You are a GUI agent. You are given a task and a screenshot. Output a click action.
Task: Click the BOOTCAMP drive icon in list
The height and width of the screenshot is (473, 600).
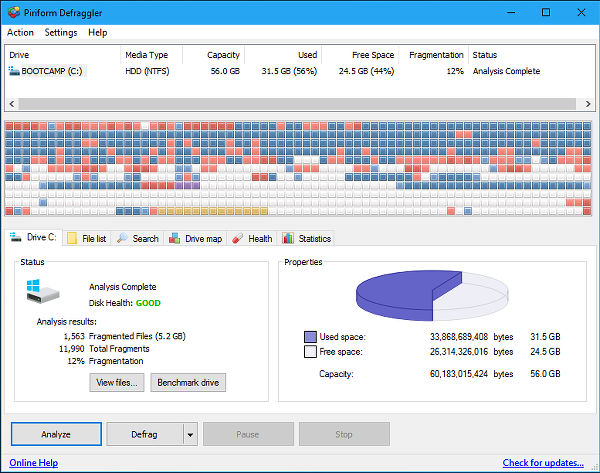tap(14, 71)
